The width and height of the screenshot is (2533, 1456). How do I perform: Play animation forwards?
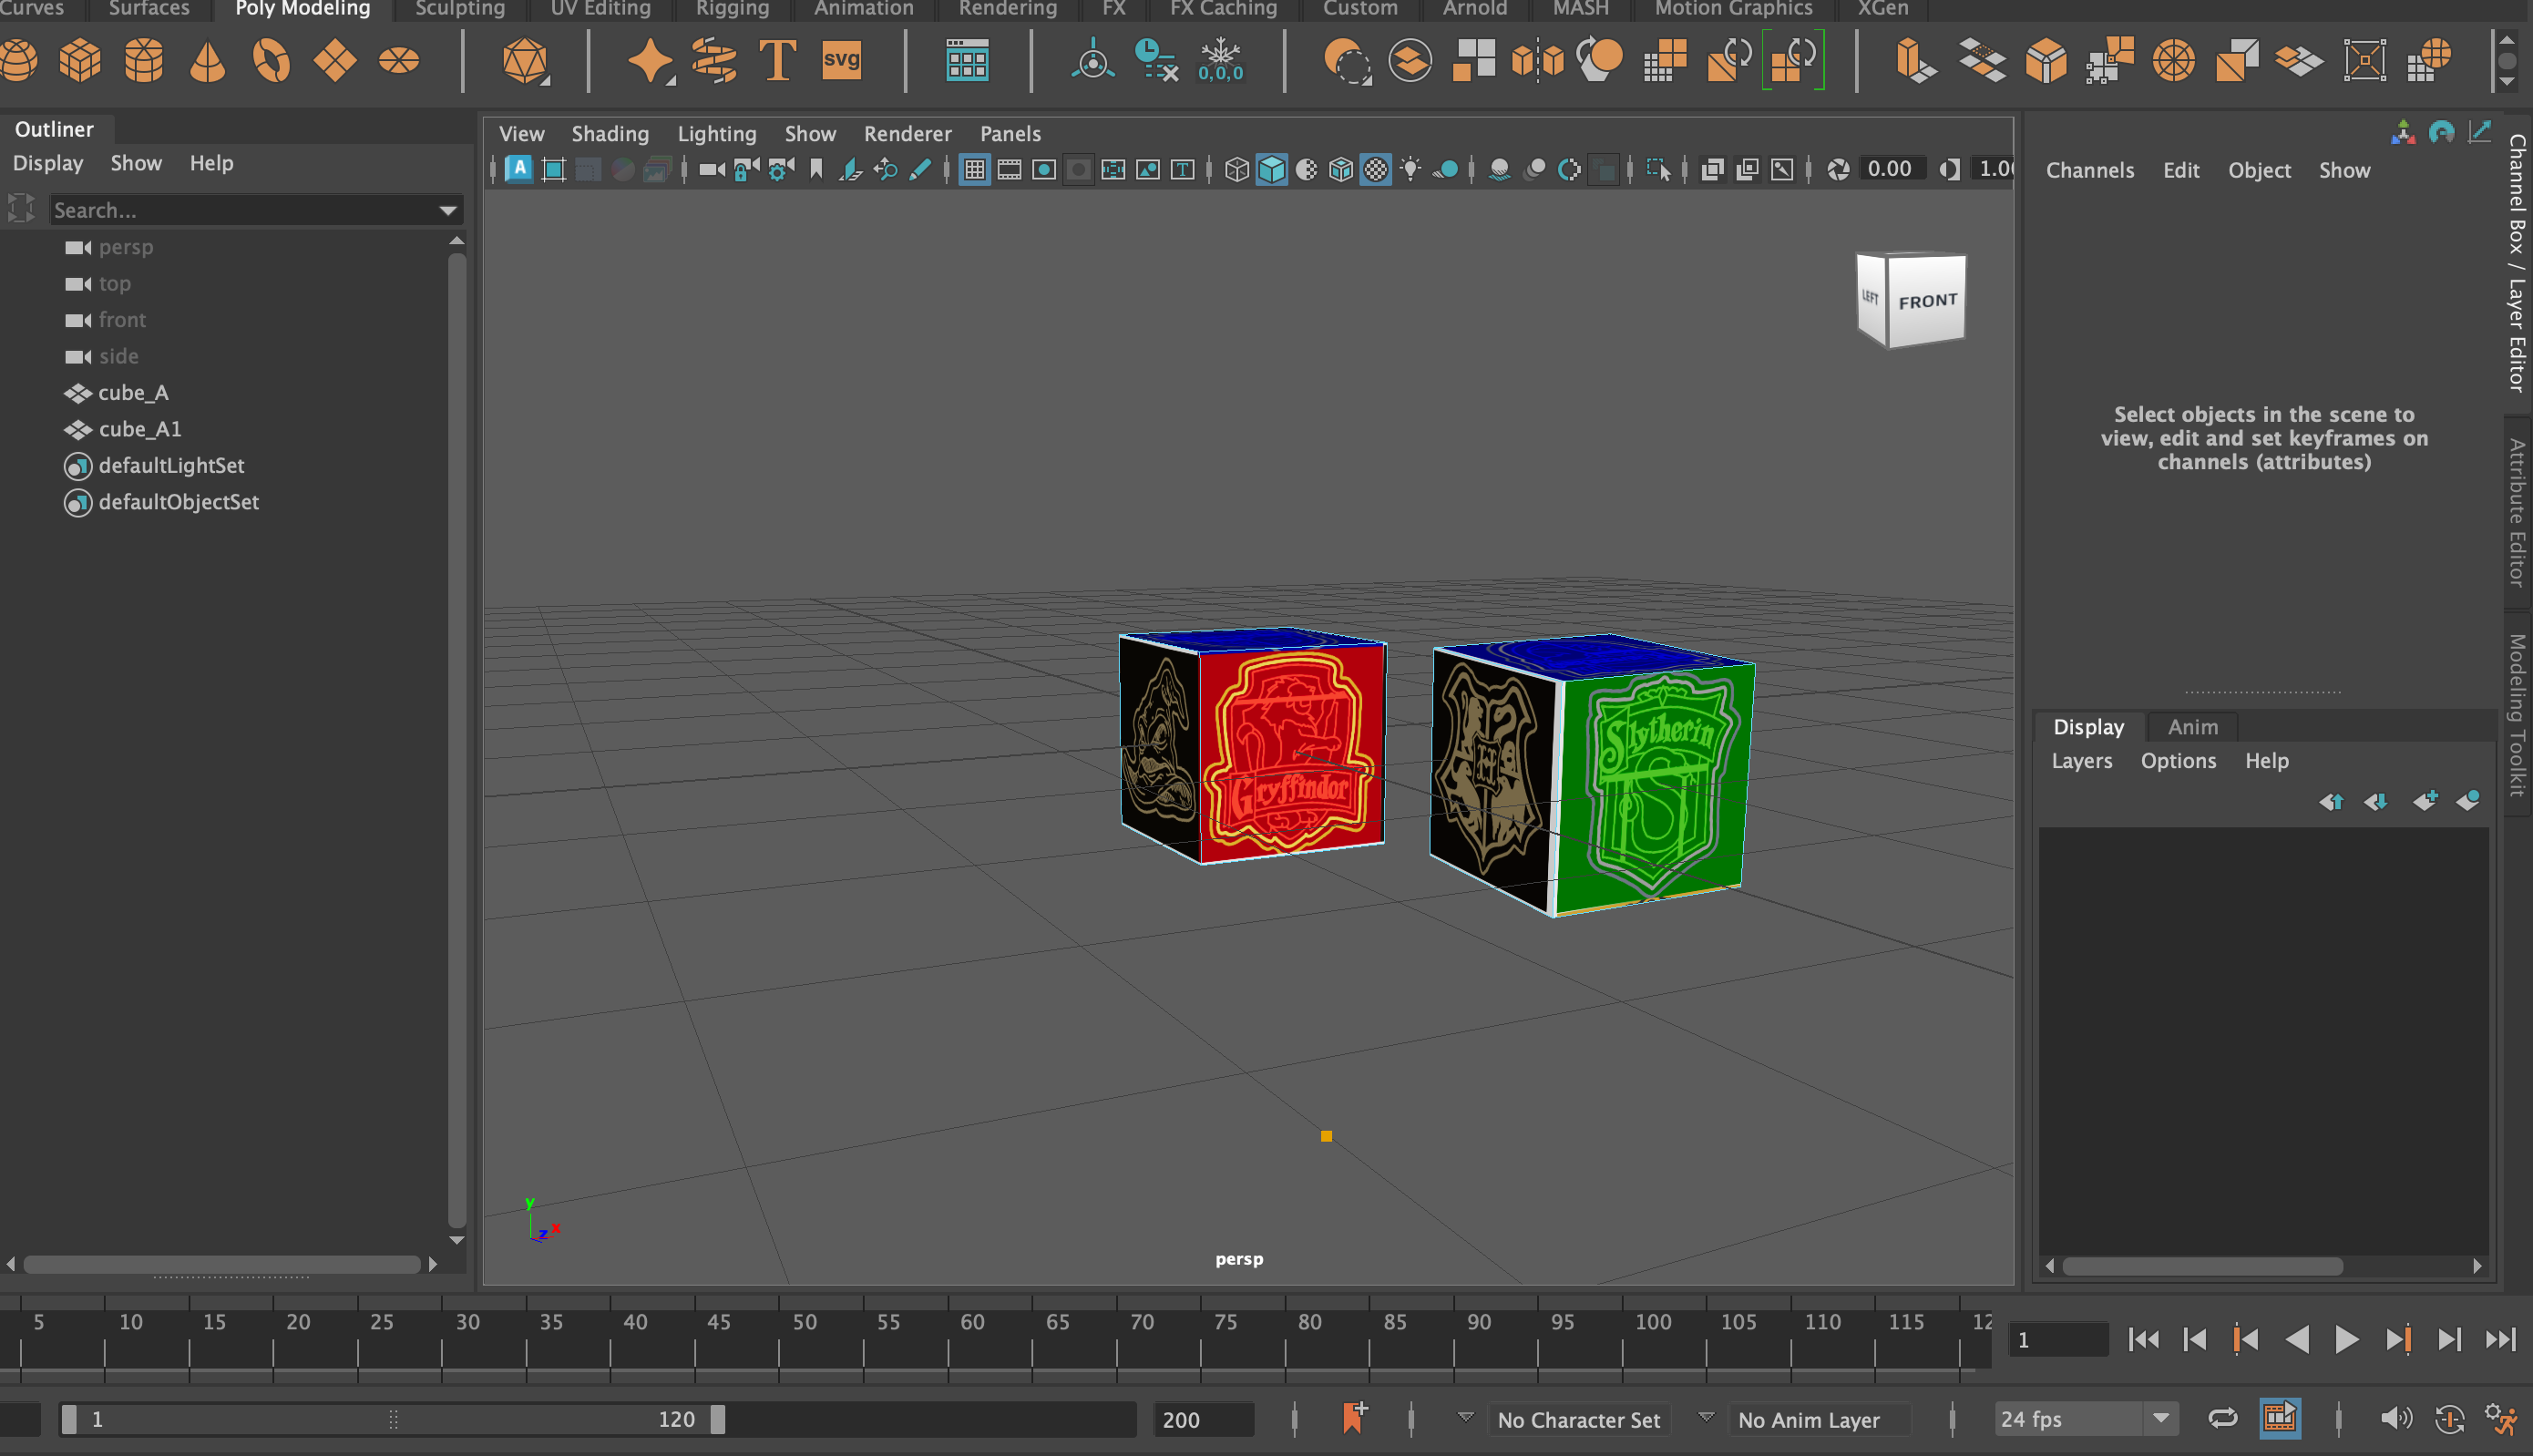point(2346,1339)
